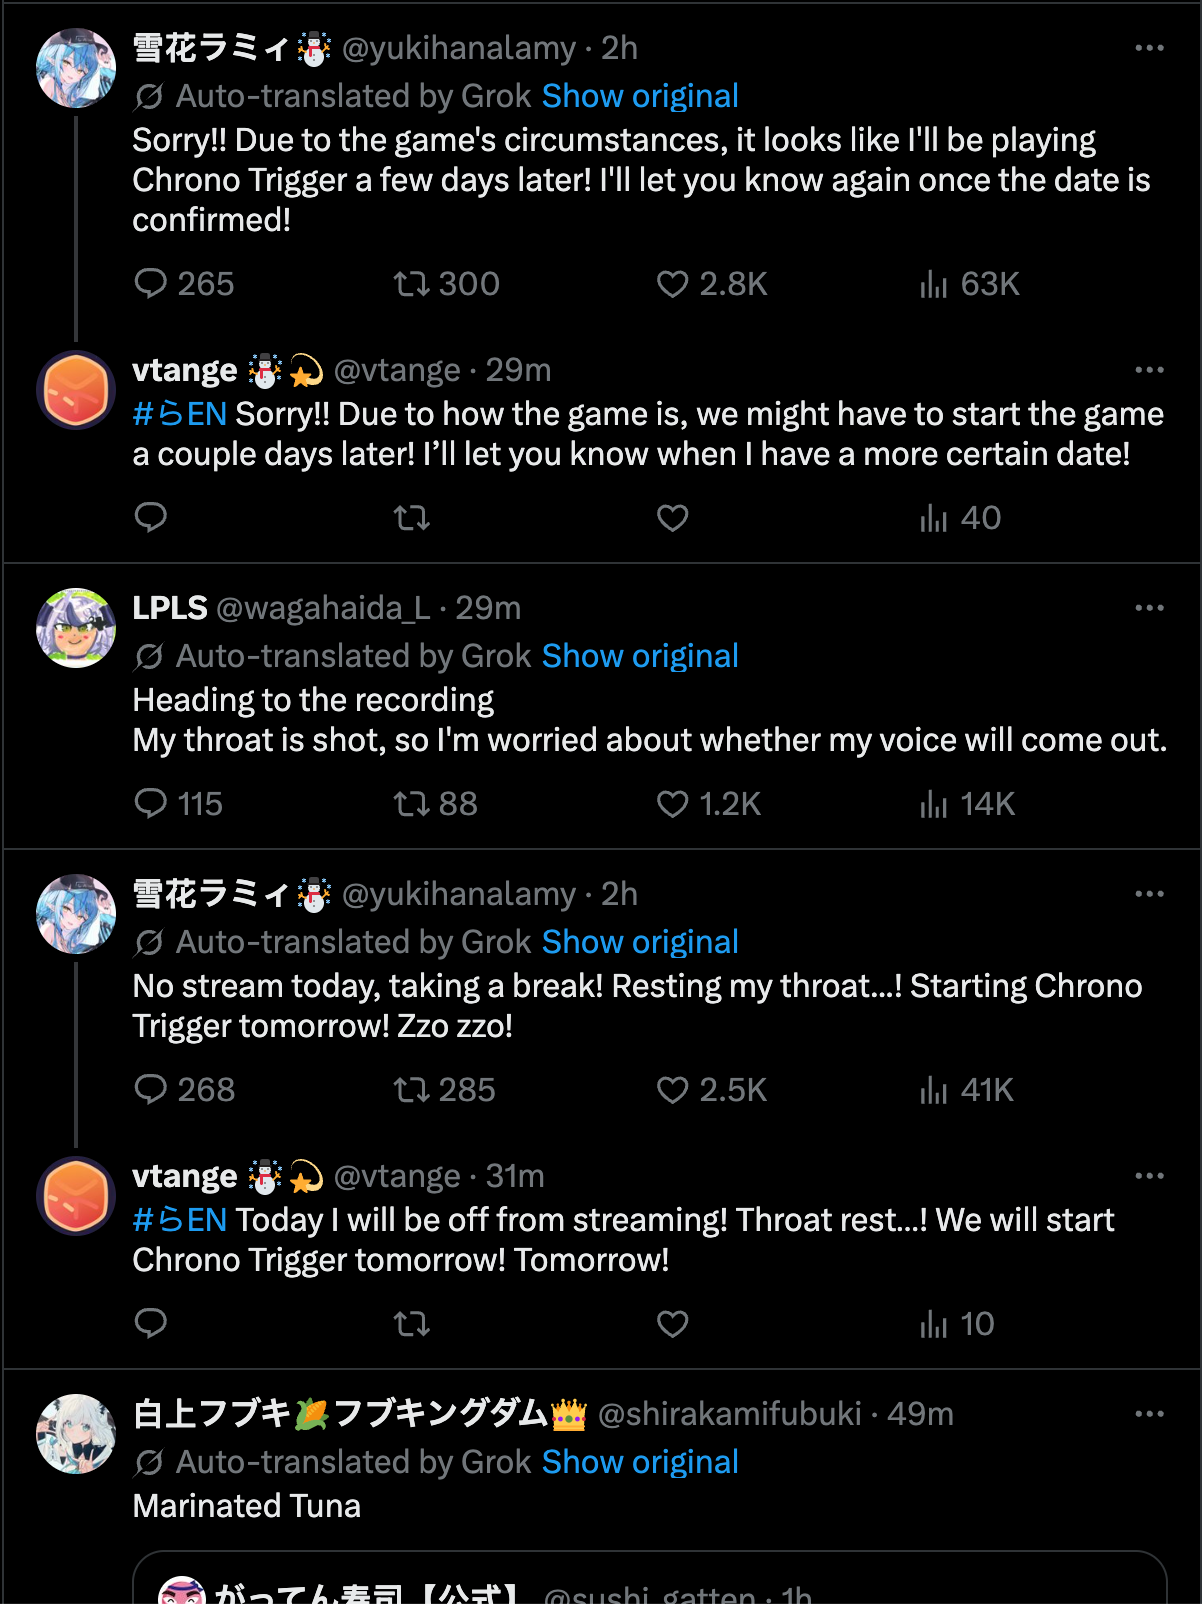
Task: Retweet vtange's 29m tweet
Action: click(411, 517)
